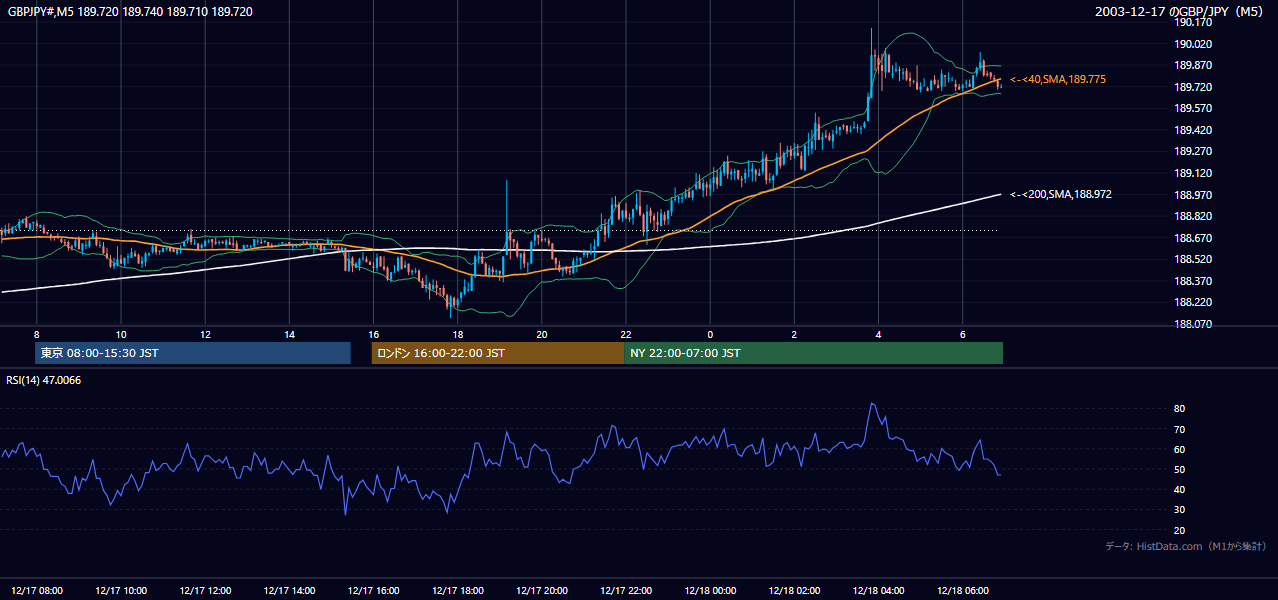Click price axis label 188.370
1278x600 pixels.
coord(1192,281)
